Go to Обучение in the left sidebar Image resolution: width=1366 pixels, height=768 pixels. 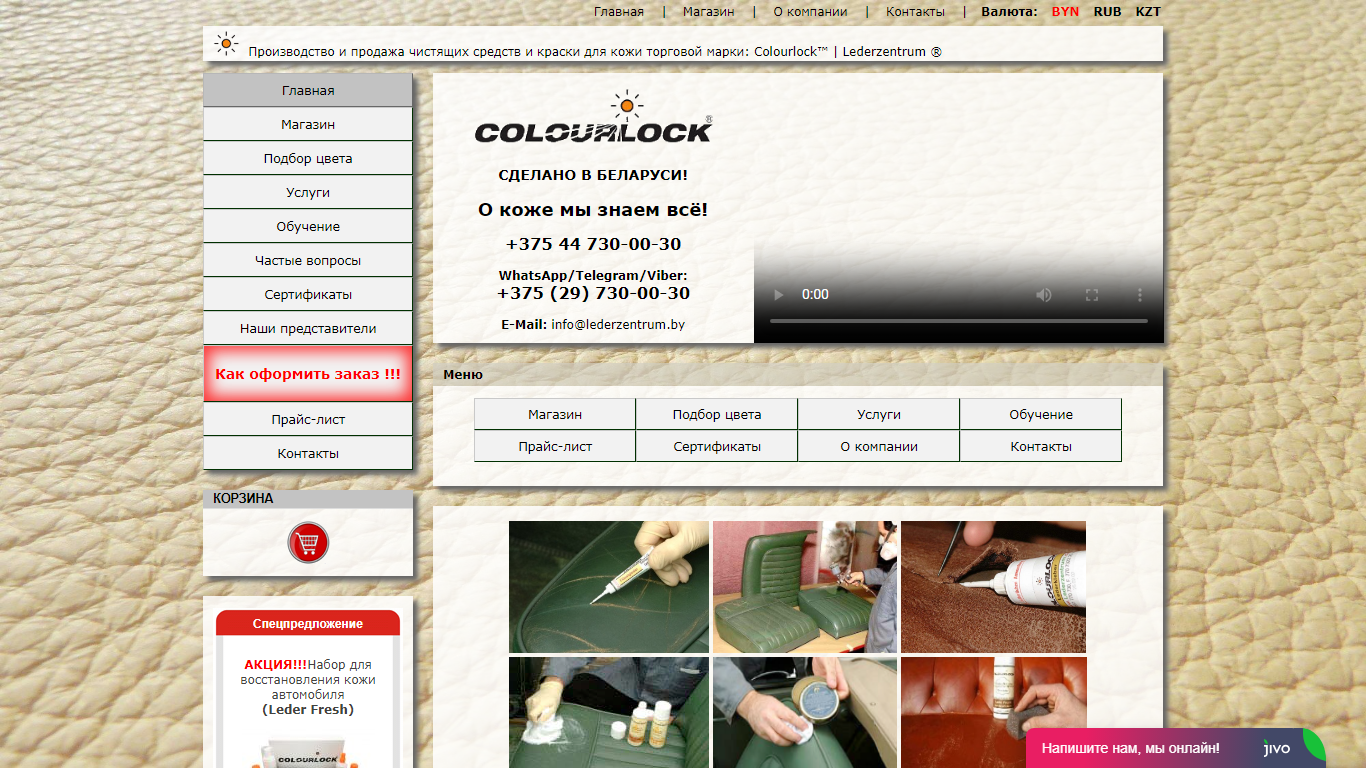(x=308, y=226)
